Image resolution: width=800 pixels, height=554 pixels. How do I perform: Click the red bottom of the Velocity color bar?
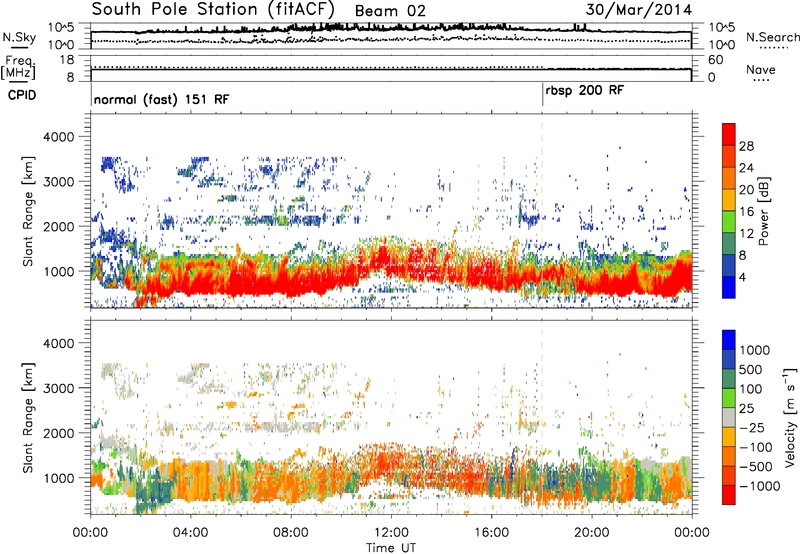(729, 495)
